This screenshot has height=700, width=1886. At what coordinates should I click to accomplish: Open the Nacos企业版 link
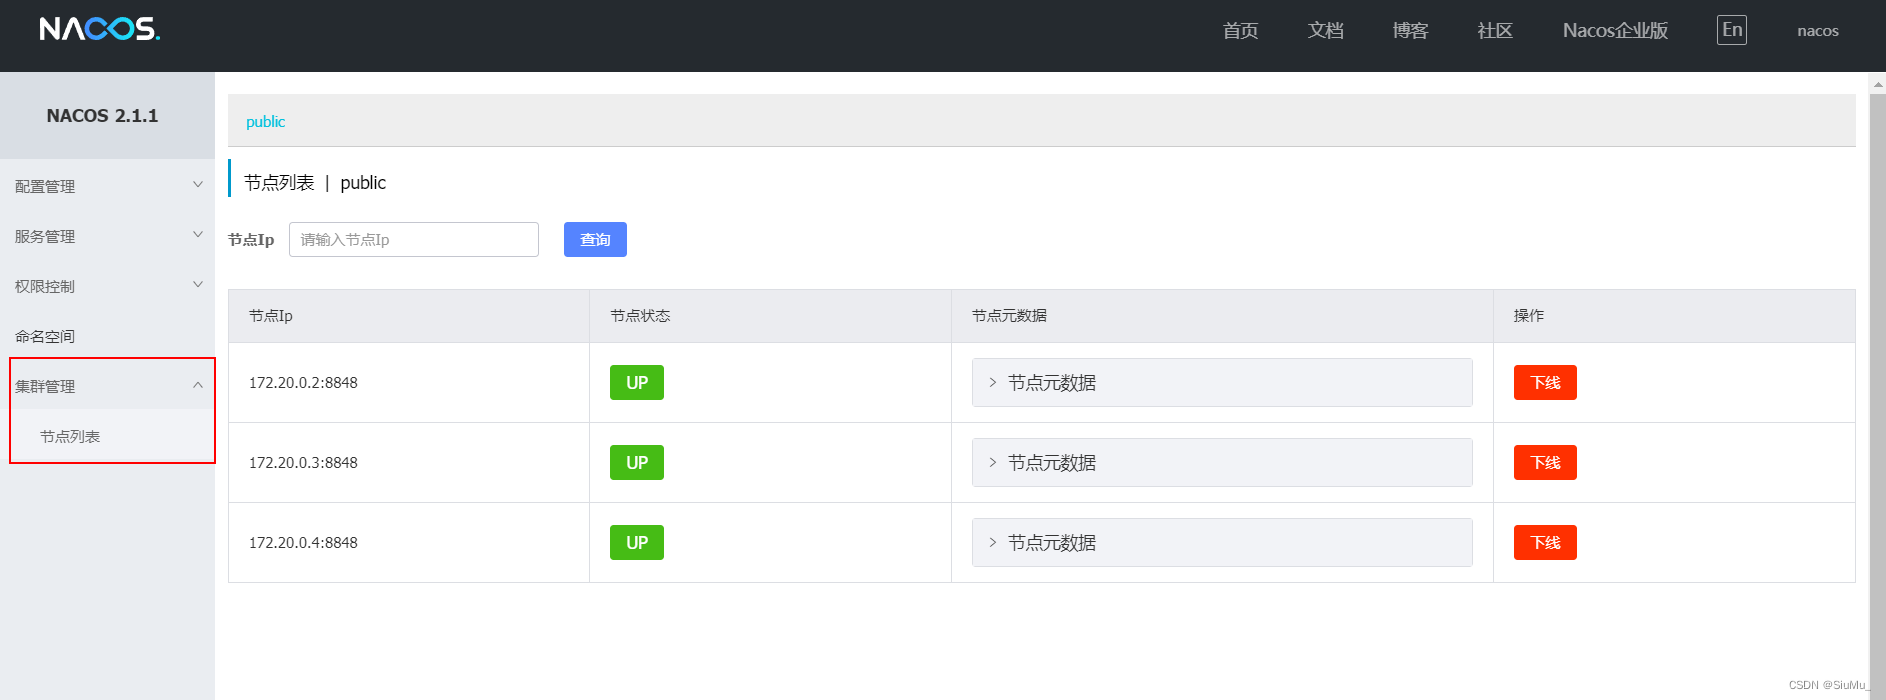1615,31
